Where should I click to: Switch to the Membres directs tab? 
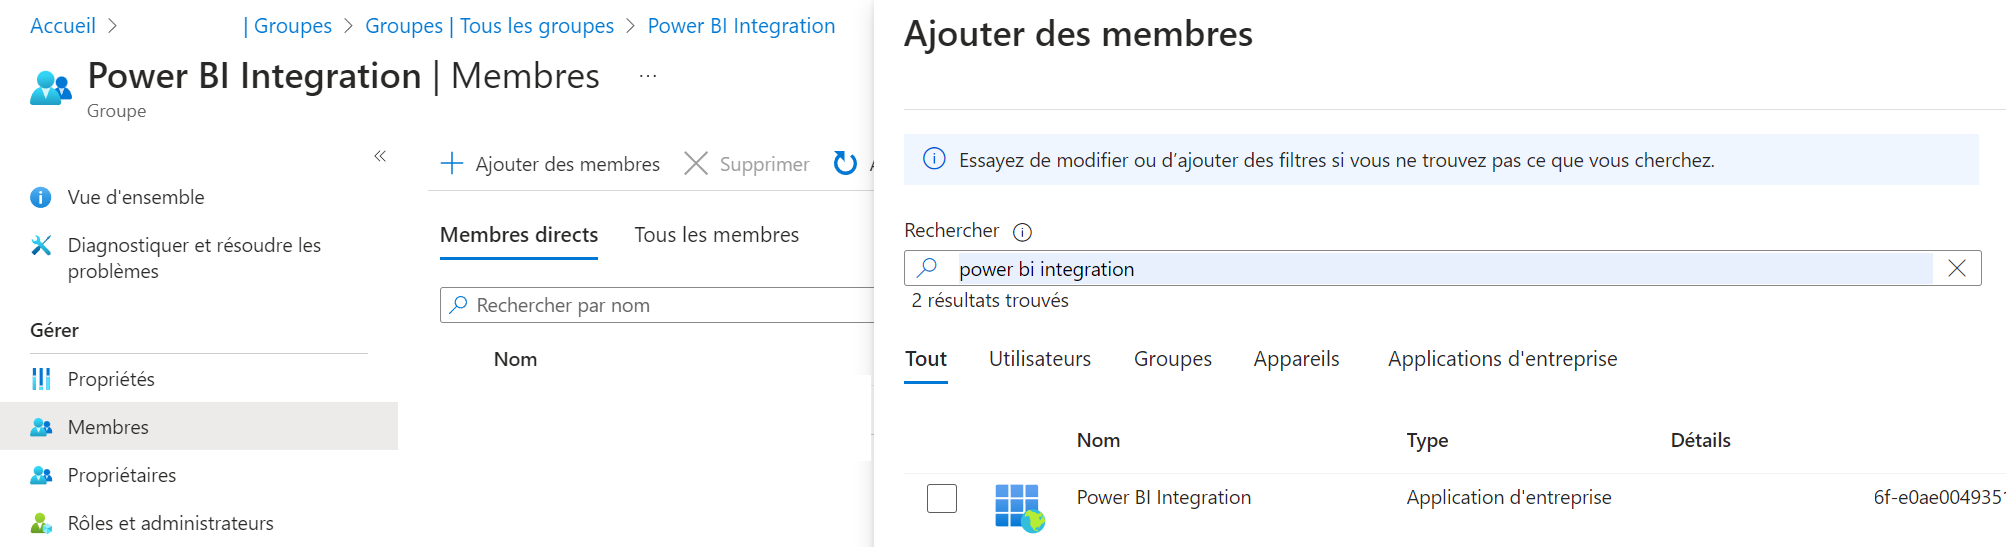click(x=519, y=235)
